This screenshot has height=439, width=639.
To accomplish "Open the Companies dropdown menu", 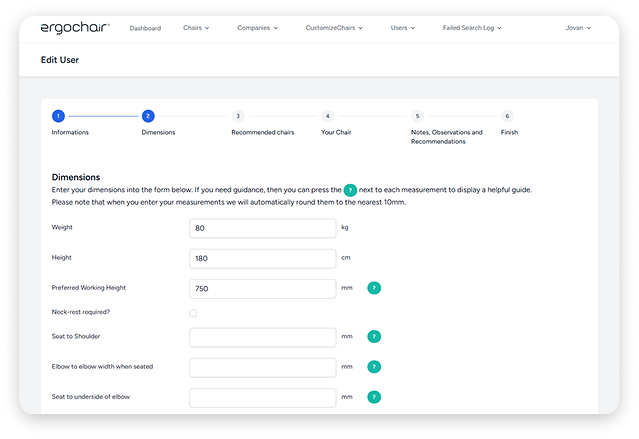I will tap(258, 28).
